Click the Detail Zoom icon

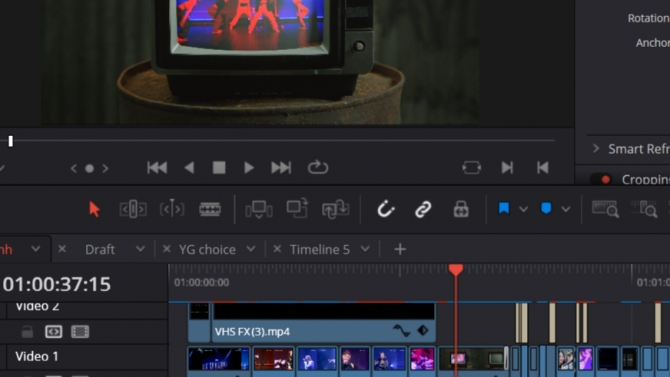click(644, 209)
